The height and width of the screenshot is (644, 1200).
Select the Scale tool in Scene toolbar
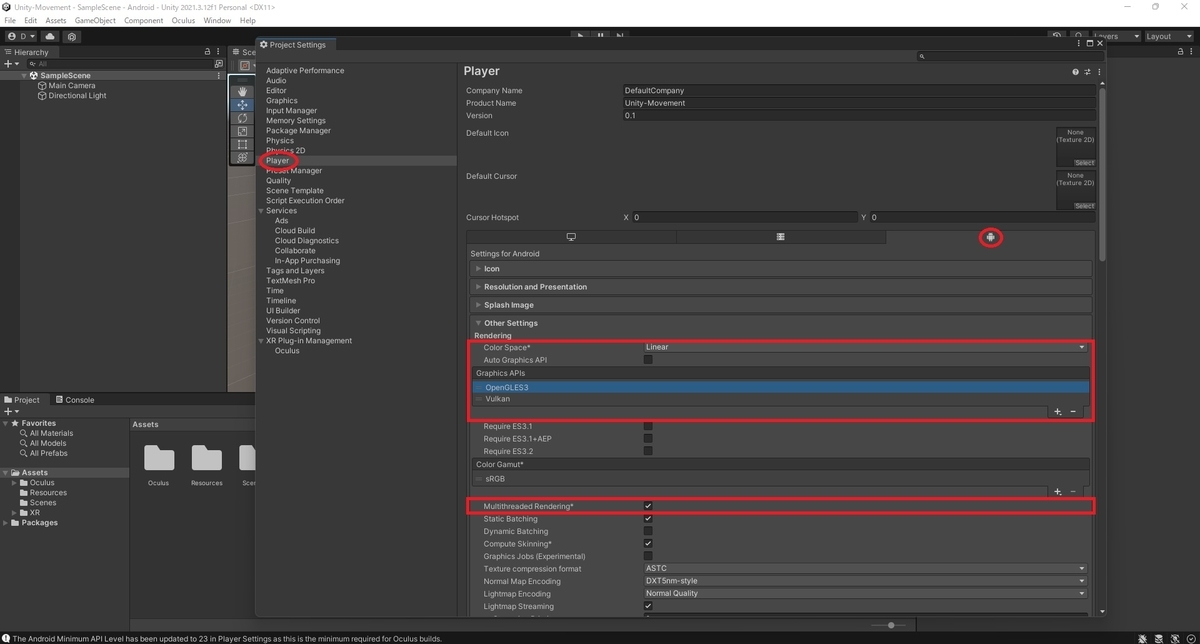pos(242,131)
